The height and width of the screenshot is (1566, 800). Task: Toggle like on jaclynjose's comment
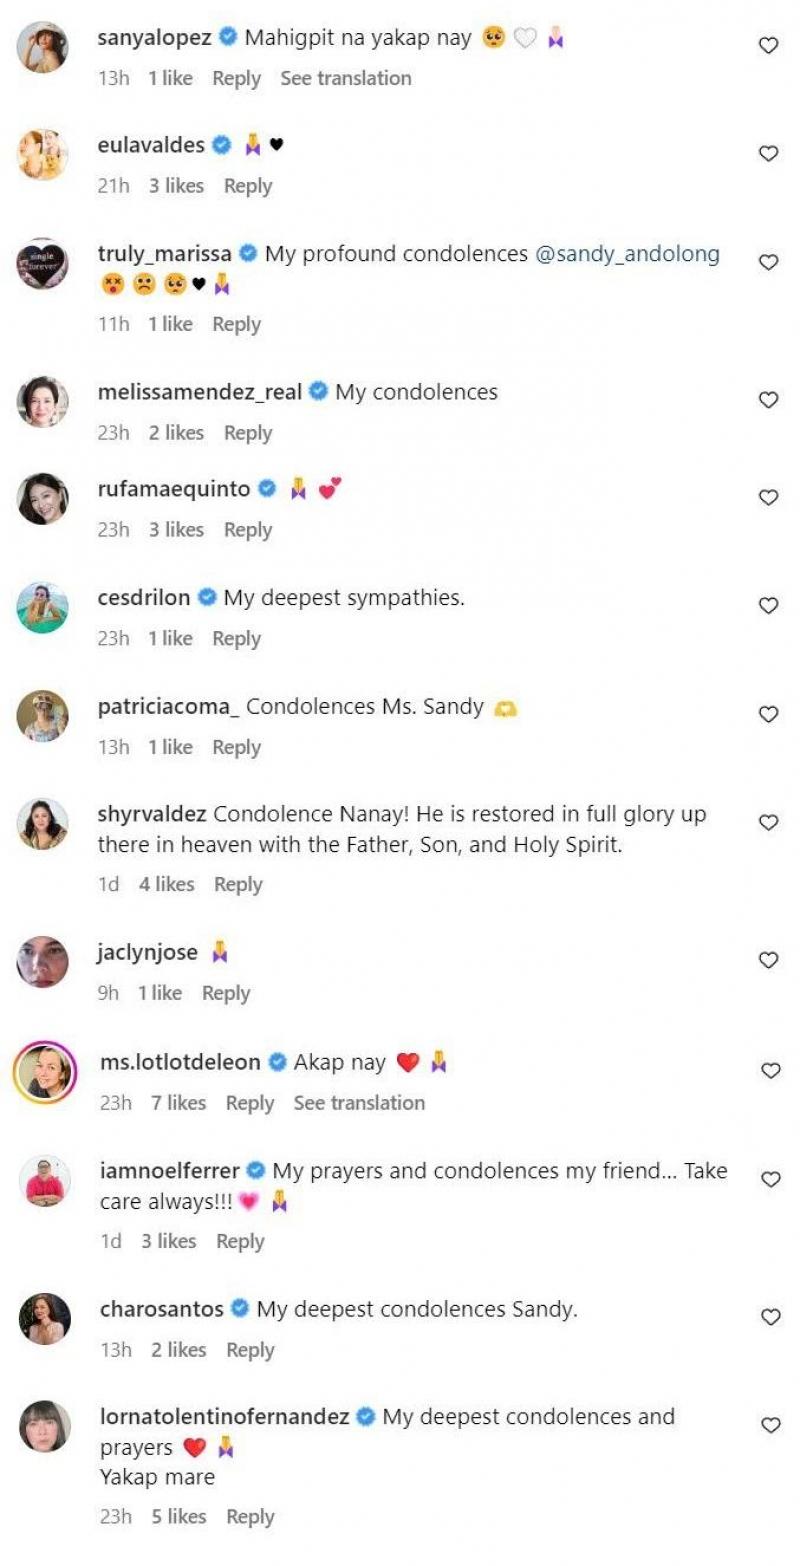(x=768, y=960)
